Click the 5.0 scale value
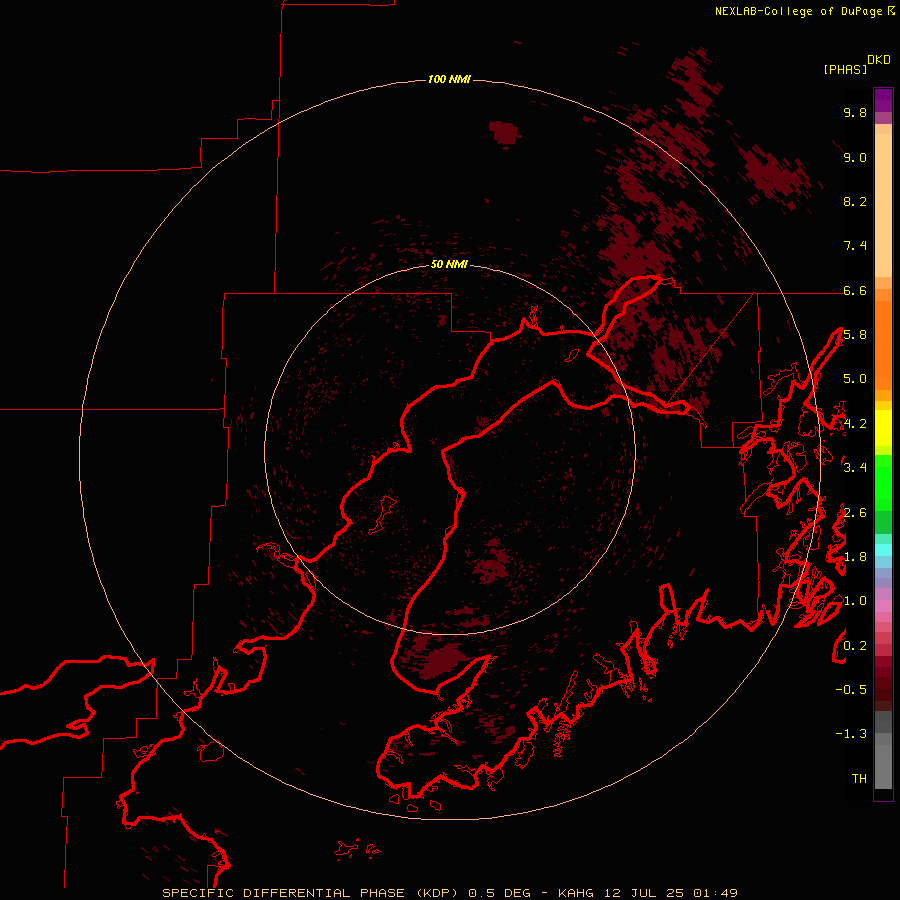The height and width of the screenshot is (900, 900). tap(855, 379)
